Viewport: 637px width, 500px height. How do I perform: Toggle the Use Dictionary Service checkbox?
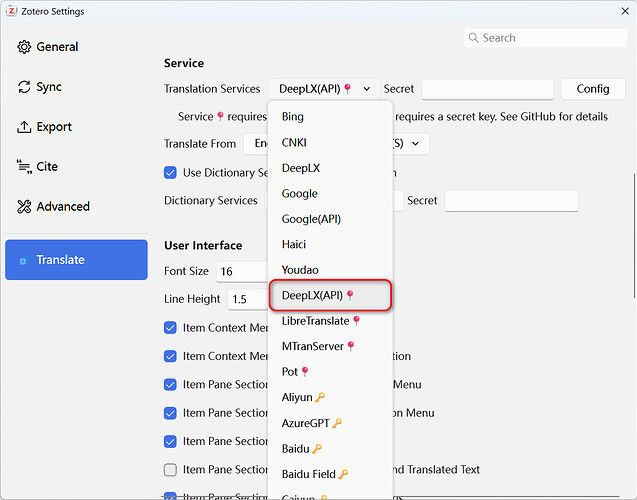click(171, 172)
